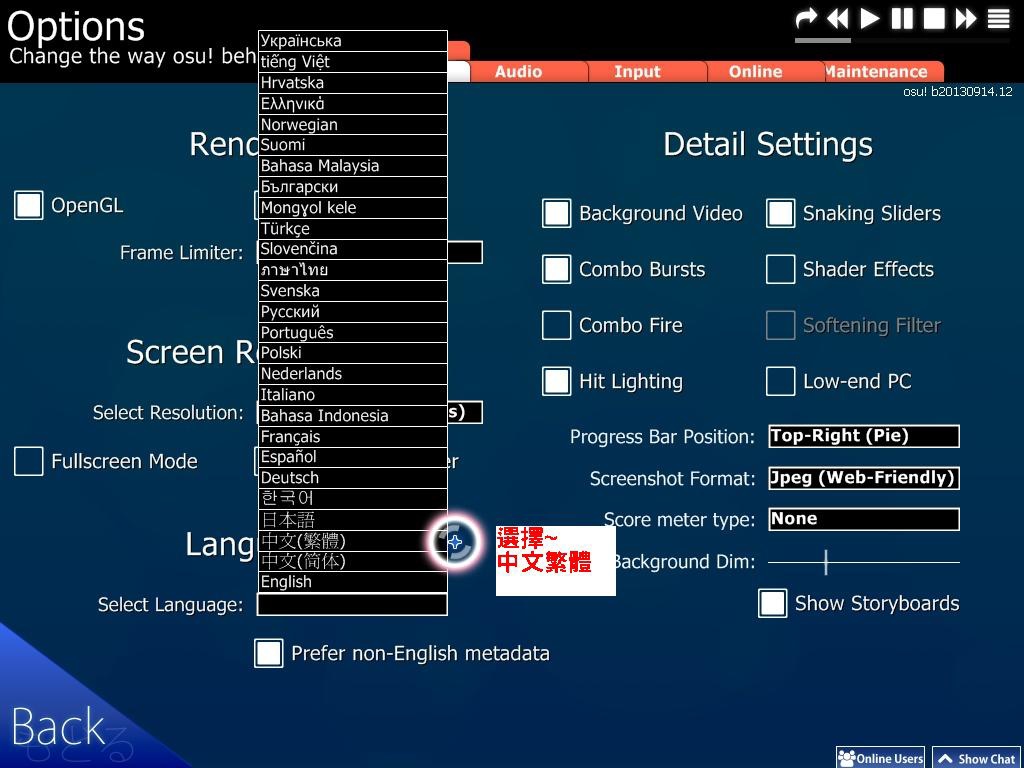Enable Shader Effects checkbox
The height and width of the screenshot is (768, 1024).
tap(780, 269)
